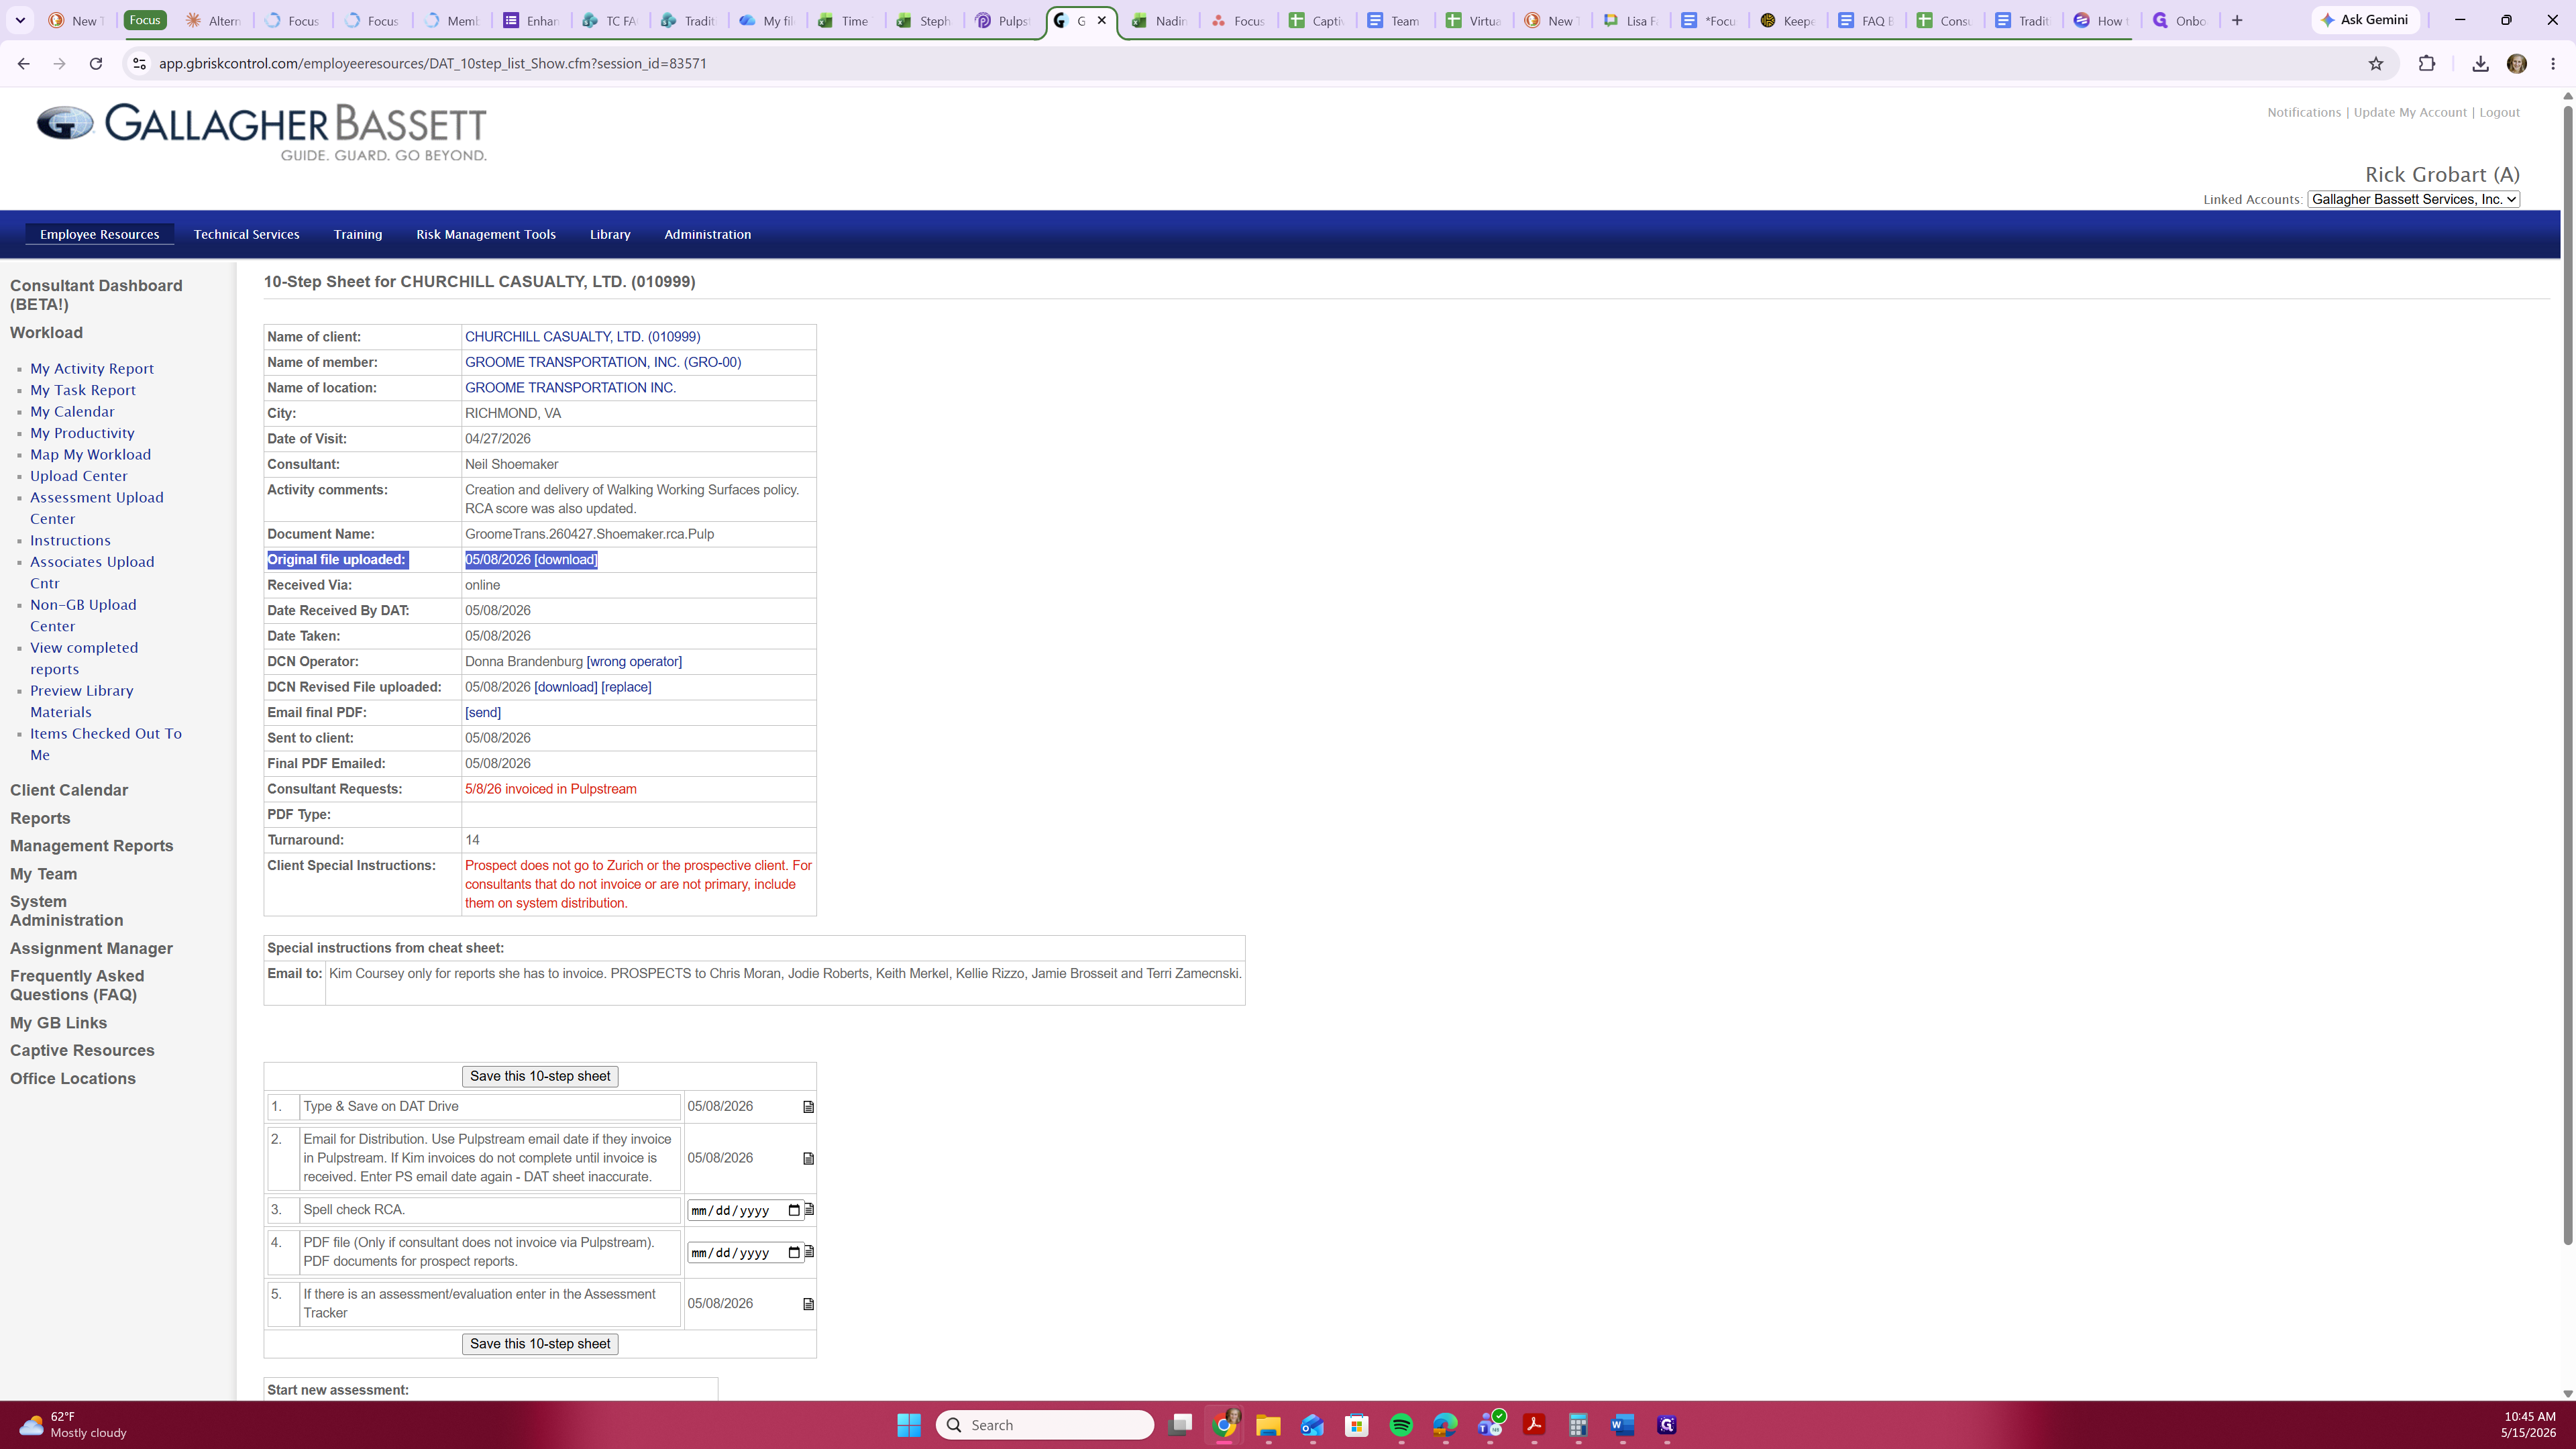This screenshot has width=2576, height=1449.
Task: Open Spotify from the taskbar
Action: click(1401, 1425)
